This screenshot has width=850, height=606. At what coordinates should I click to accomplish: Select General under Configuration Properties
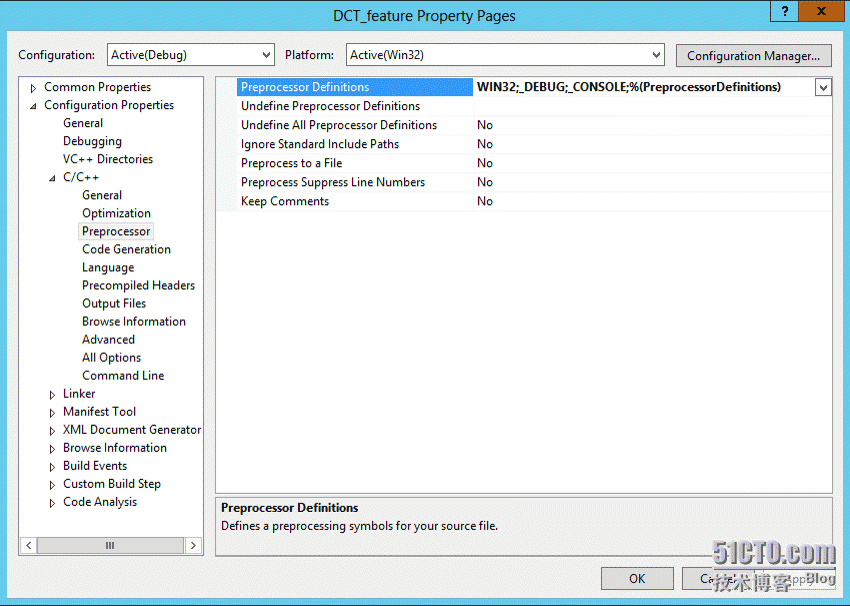[x=83, y=123]
